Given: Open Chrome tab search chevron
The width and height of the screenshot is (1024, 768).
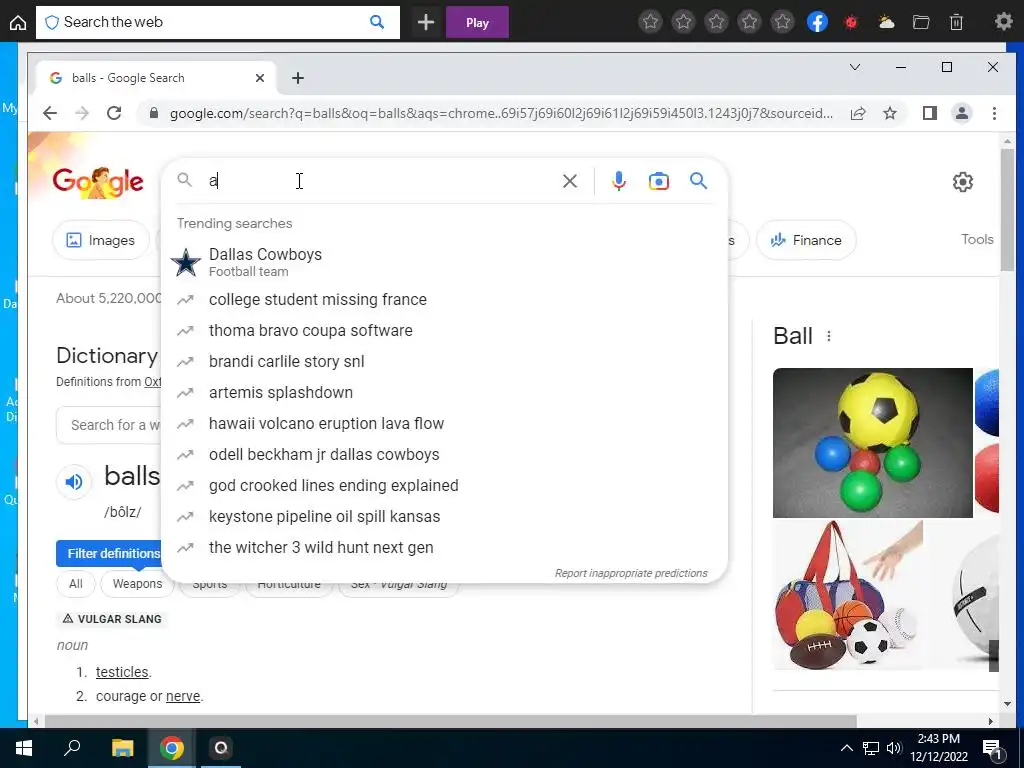Looking at the screenshot, I should click(x=854, y=67).
